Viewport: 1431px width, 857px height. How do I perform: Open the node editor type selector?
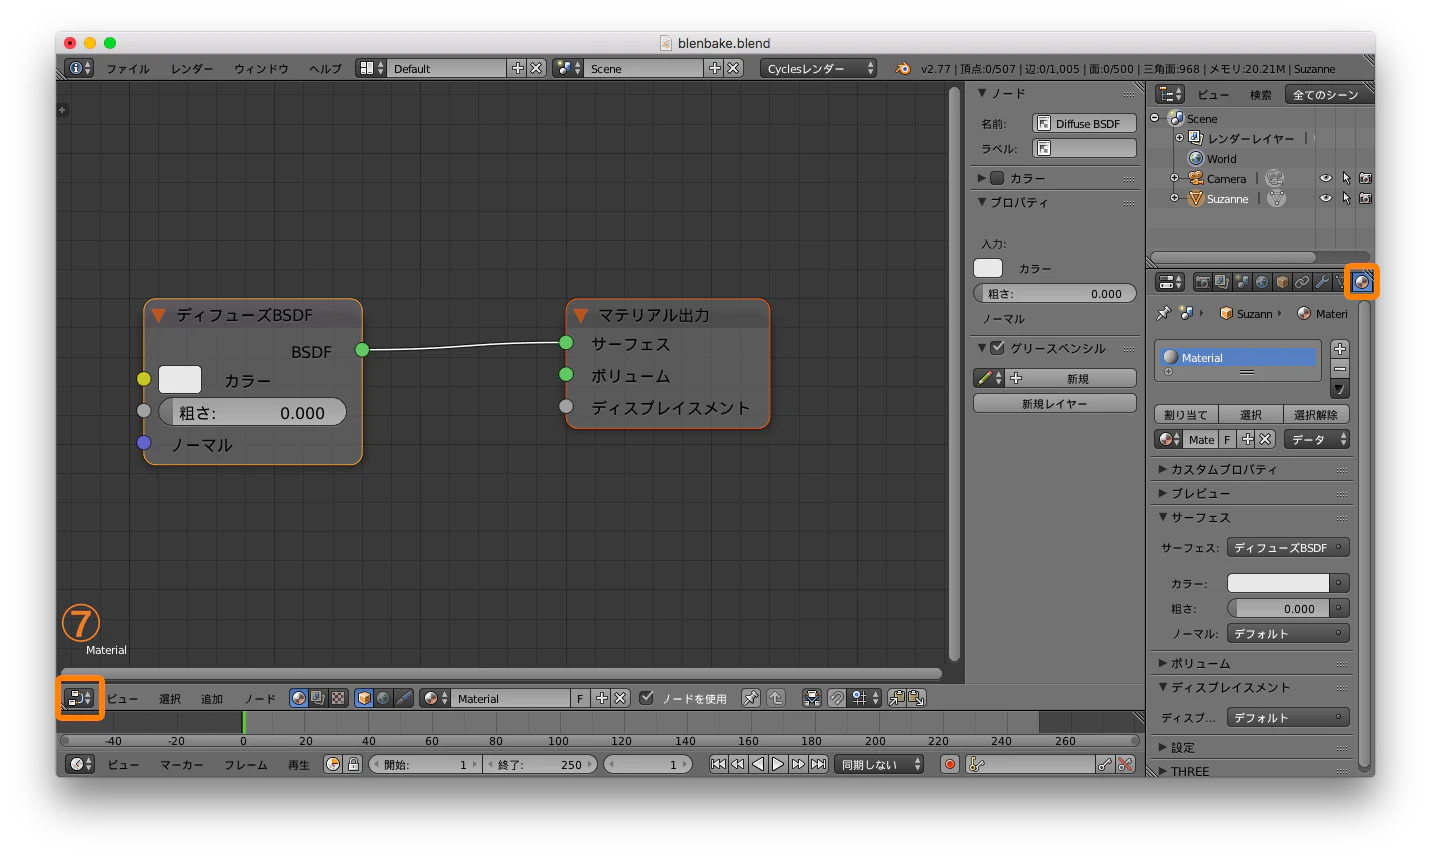(x=79, y=698)
